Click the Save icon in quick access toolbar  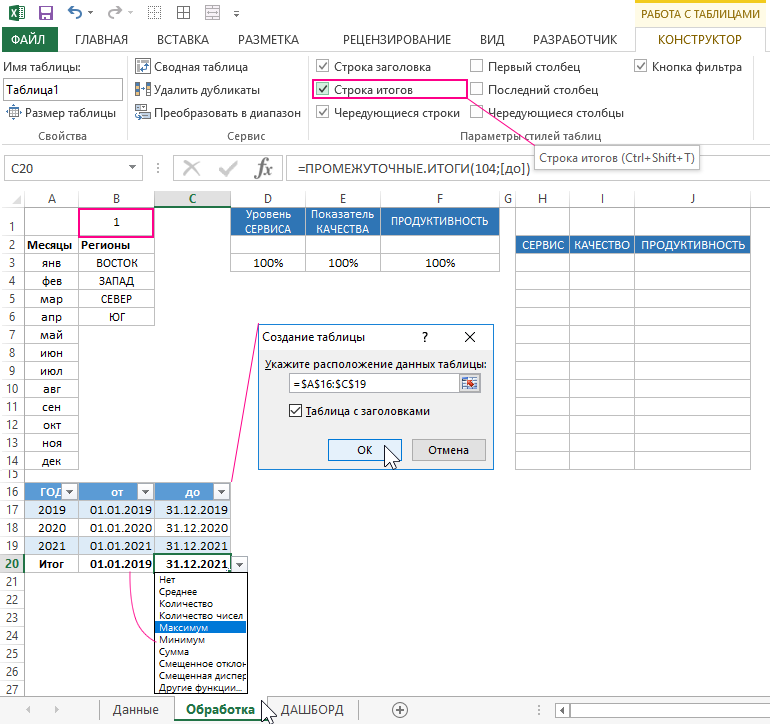pos(45,14)
